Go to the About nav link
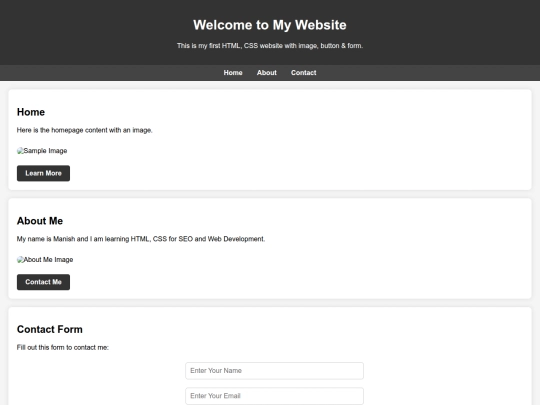 pos(267,73)
